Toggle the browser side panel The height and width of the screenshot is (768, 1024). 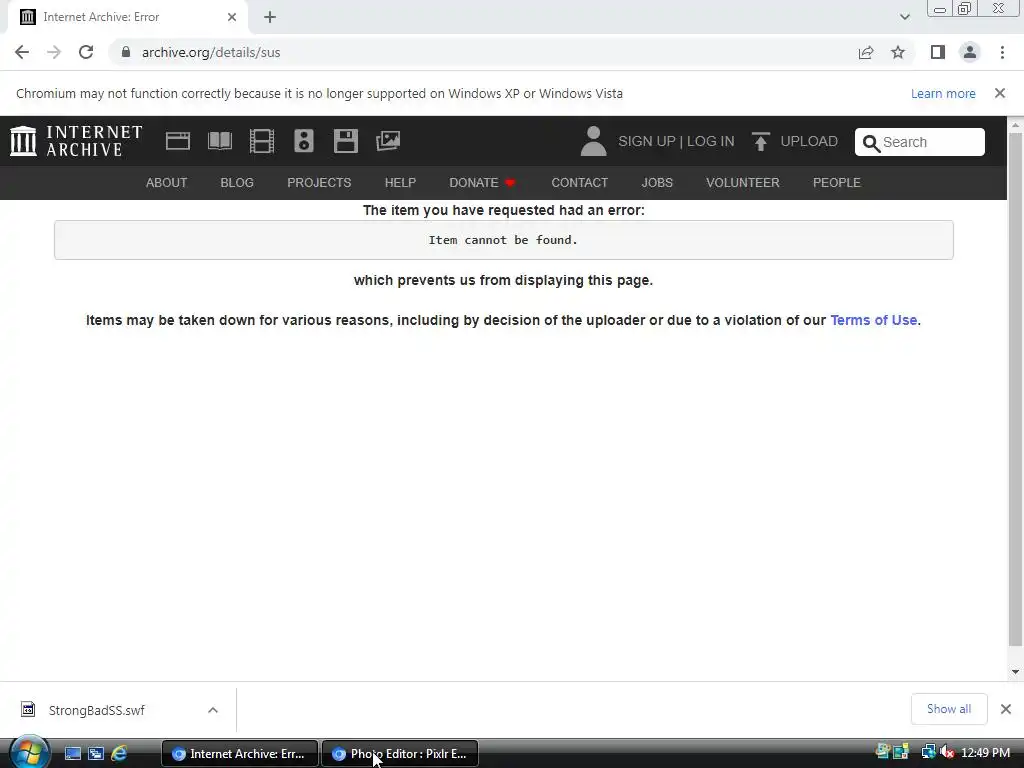(938, 52)
